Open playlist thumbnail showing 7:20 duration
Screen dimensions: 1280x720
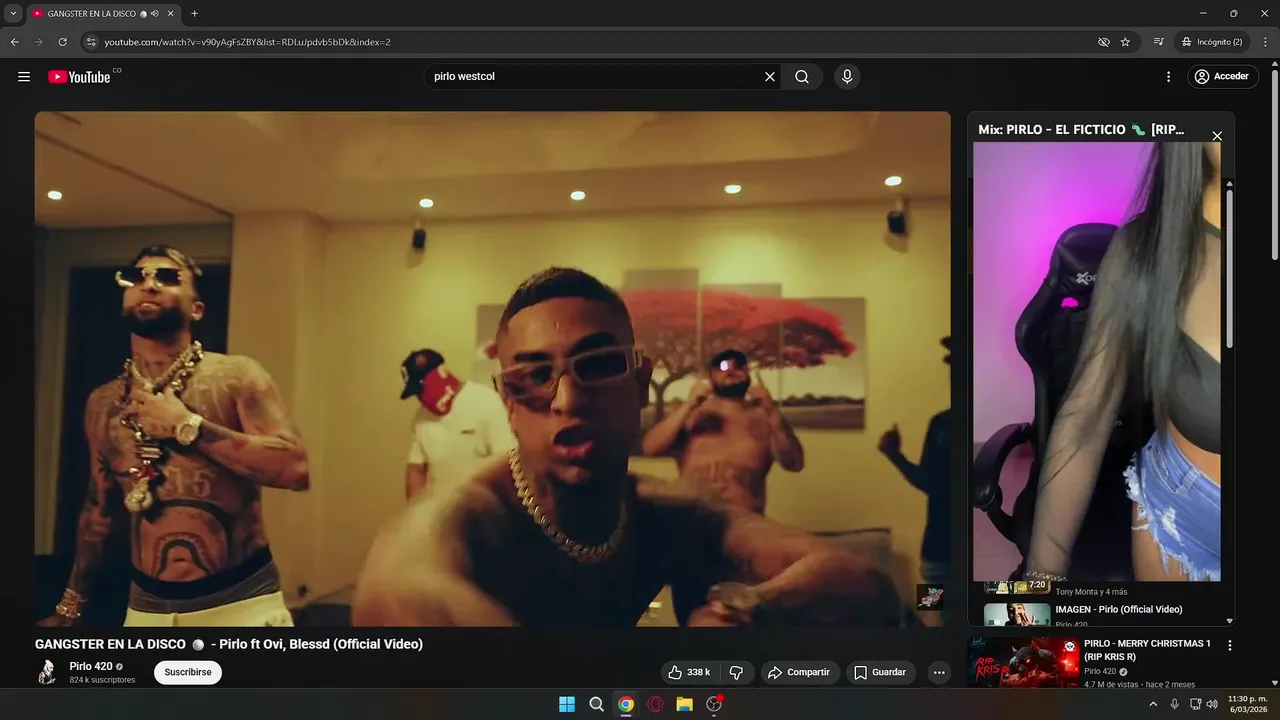pos(1017,587)
